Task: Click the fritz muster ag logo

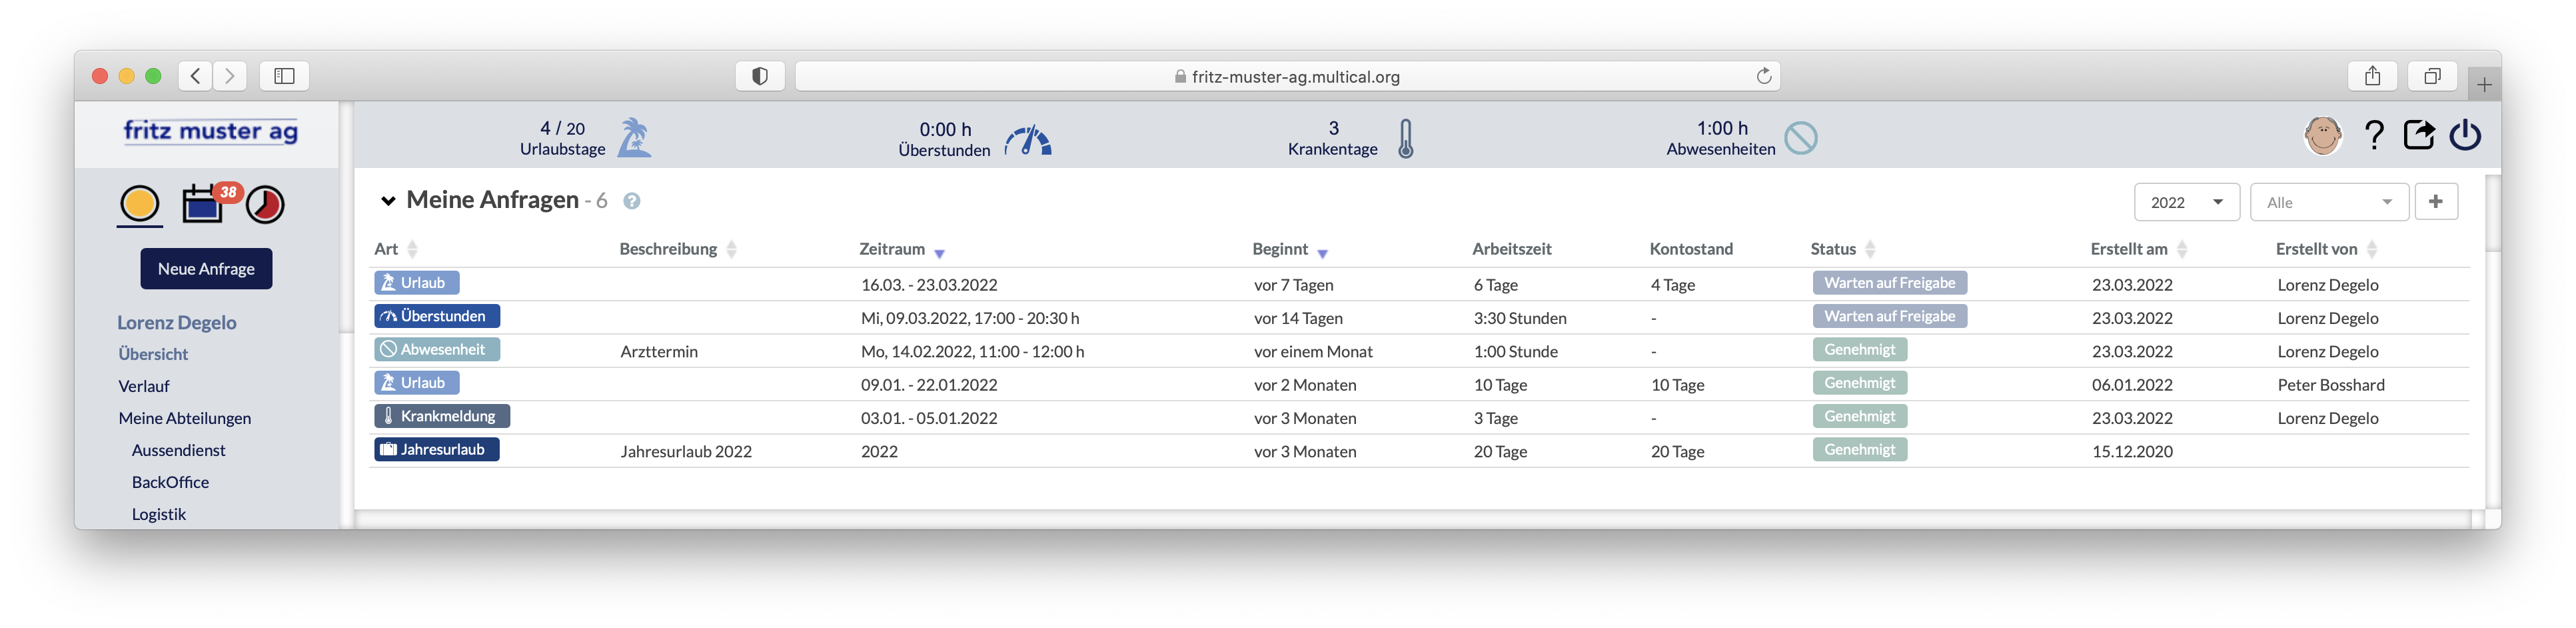Action: (x=210, y=132)
